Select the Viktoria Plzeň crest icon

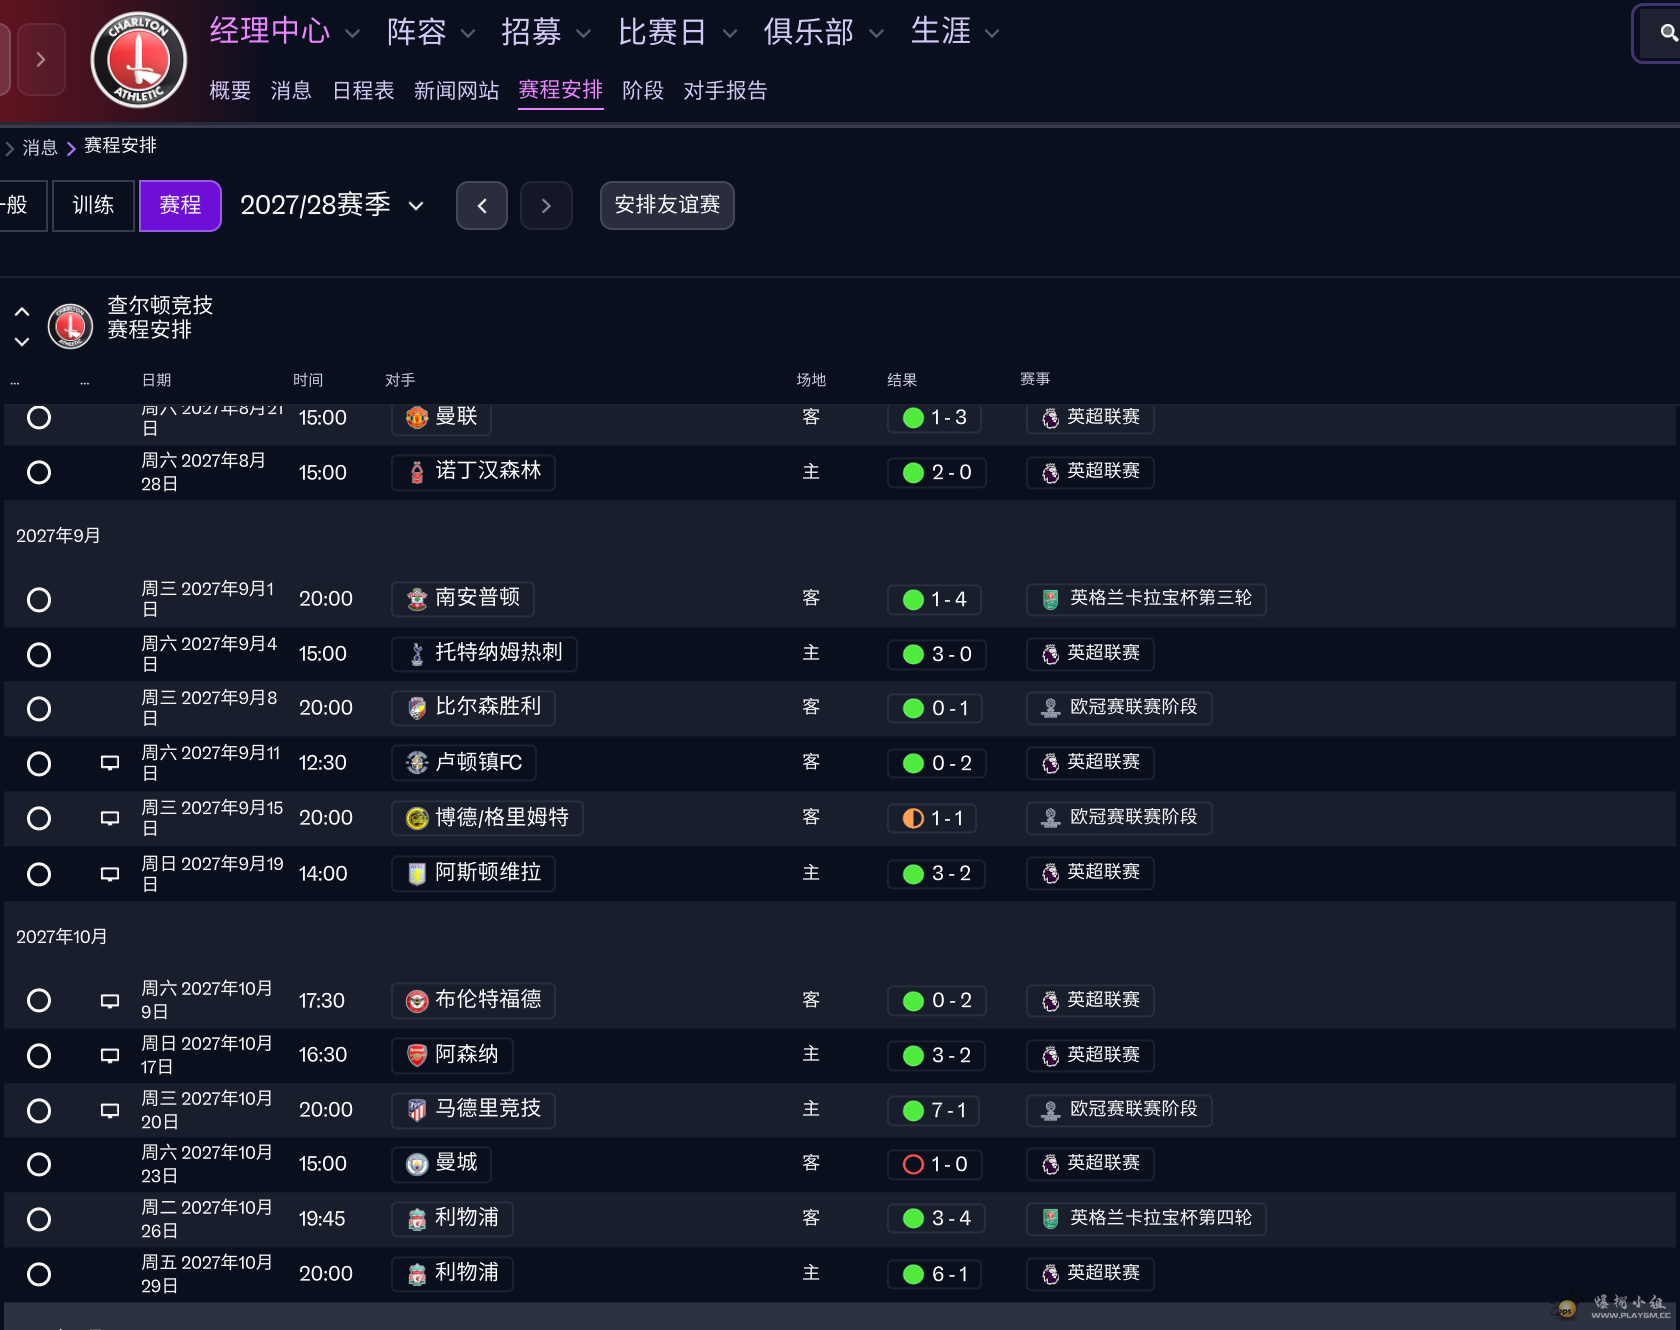(x=417, y=708)
